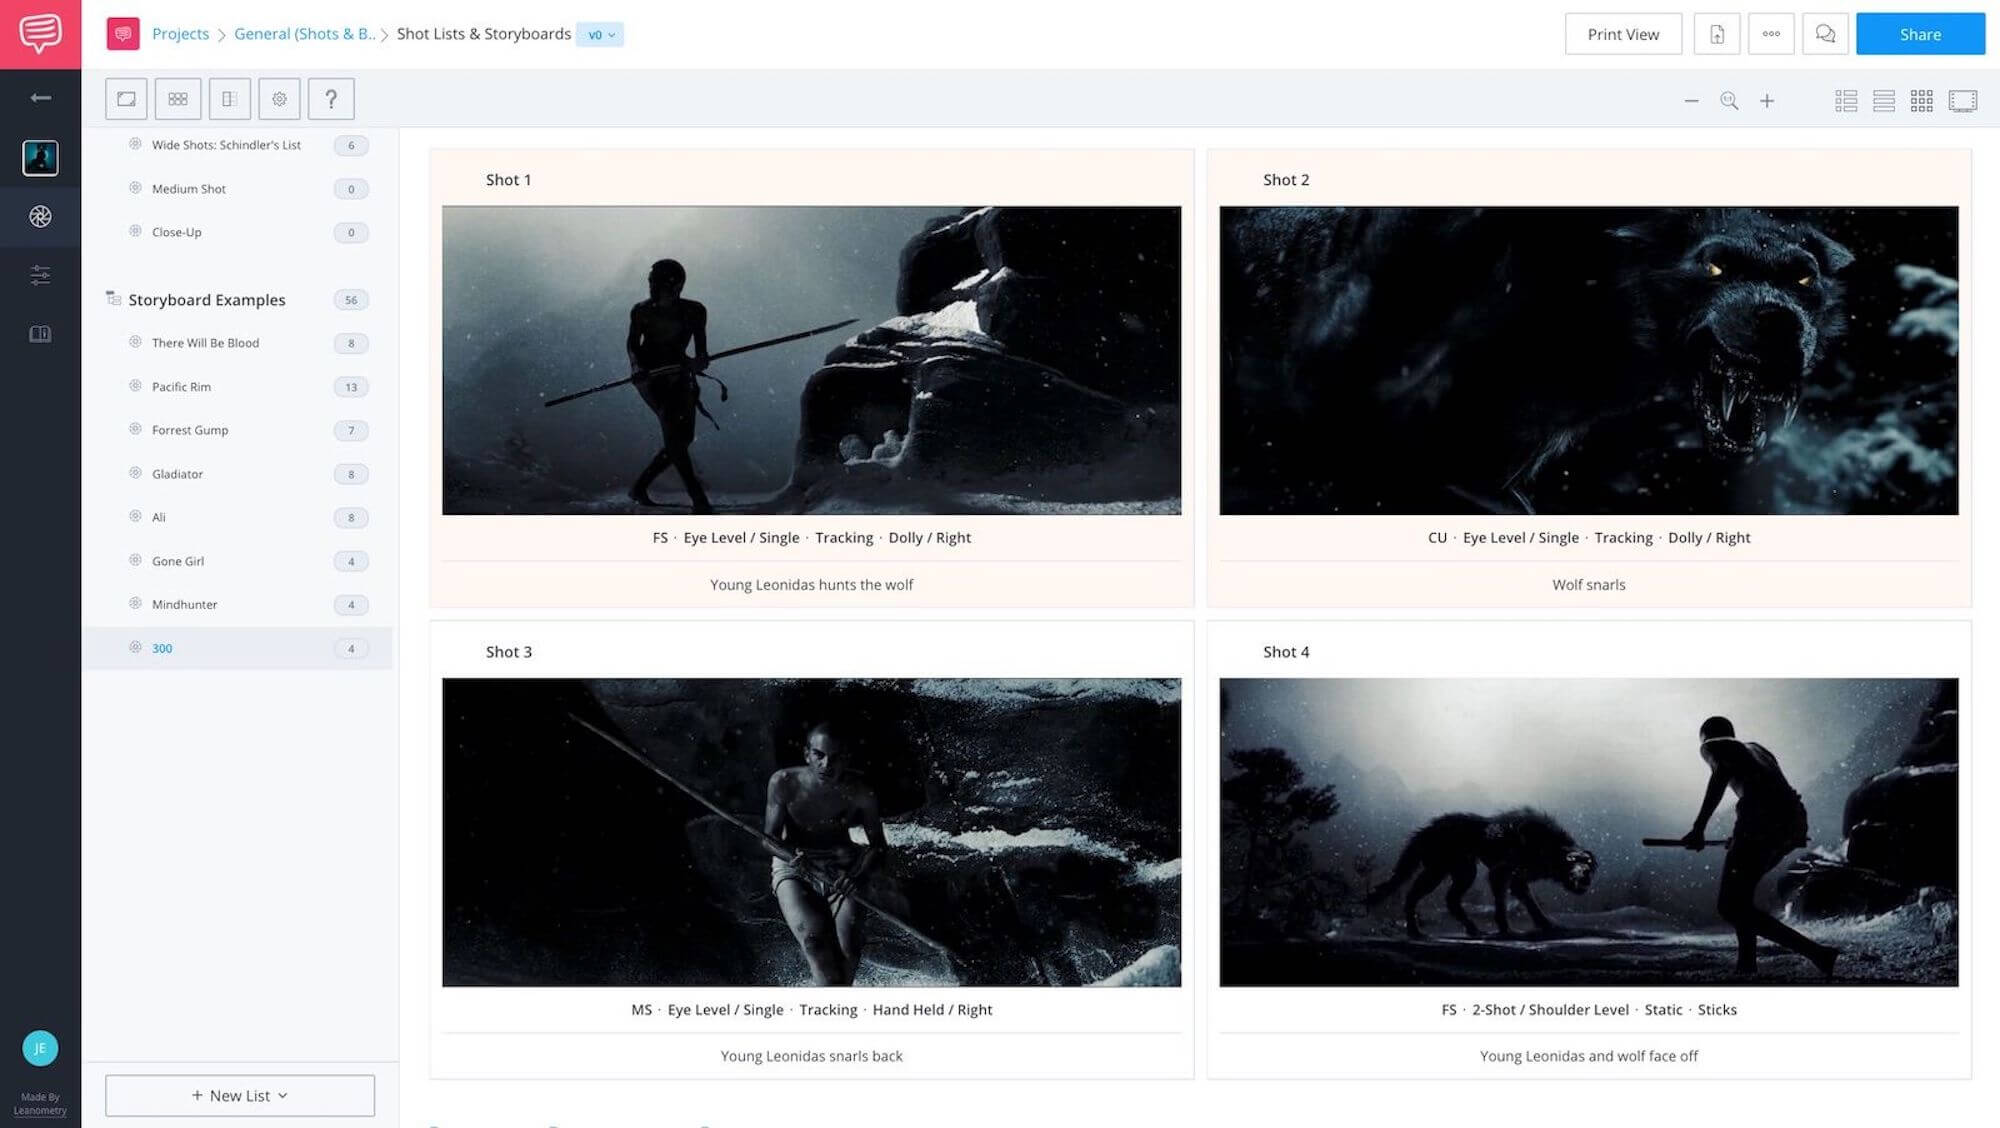Viewport: 2000px width, 1128px height.
Task: Open Shot 4 face off image
Action: (x=1588, y=832)
